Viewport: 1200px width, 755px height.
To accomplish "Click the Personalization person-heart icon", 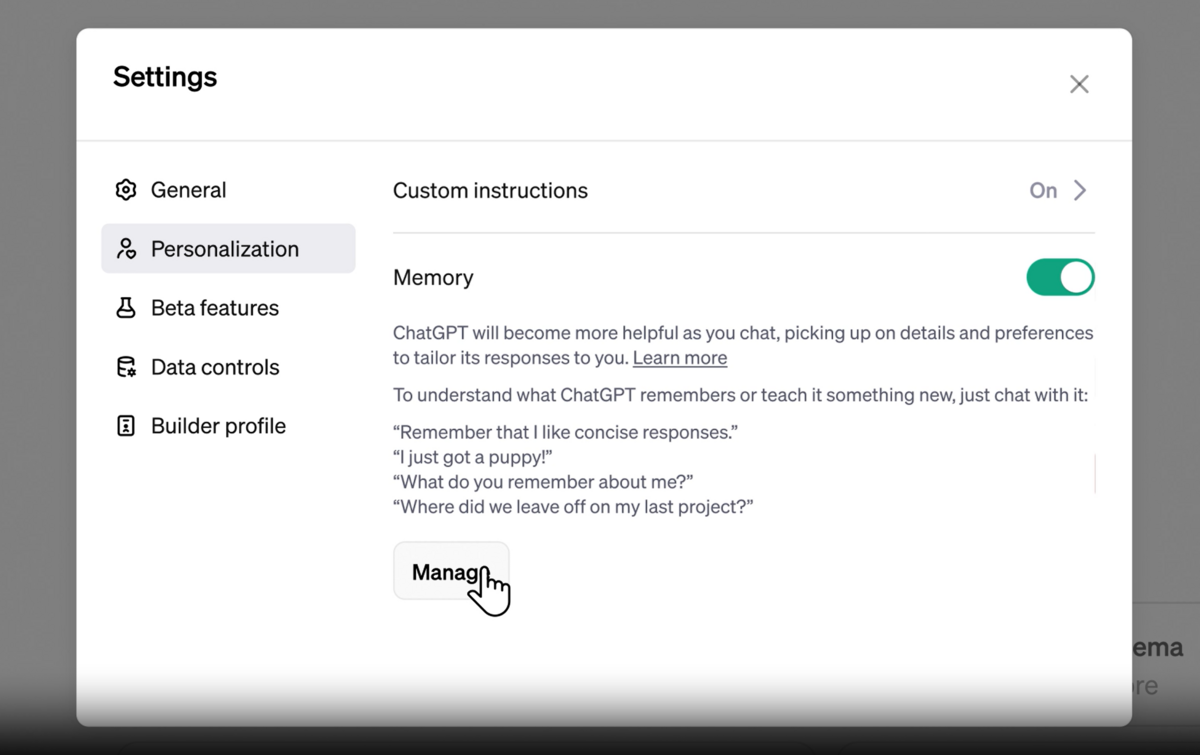I will [x=126, y=249].
